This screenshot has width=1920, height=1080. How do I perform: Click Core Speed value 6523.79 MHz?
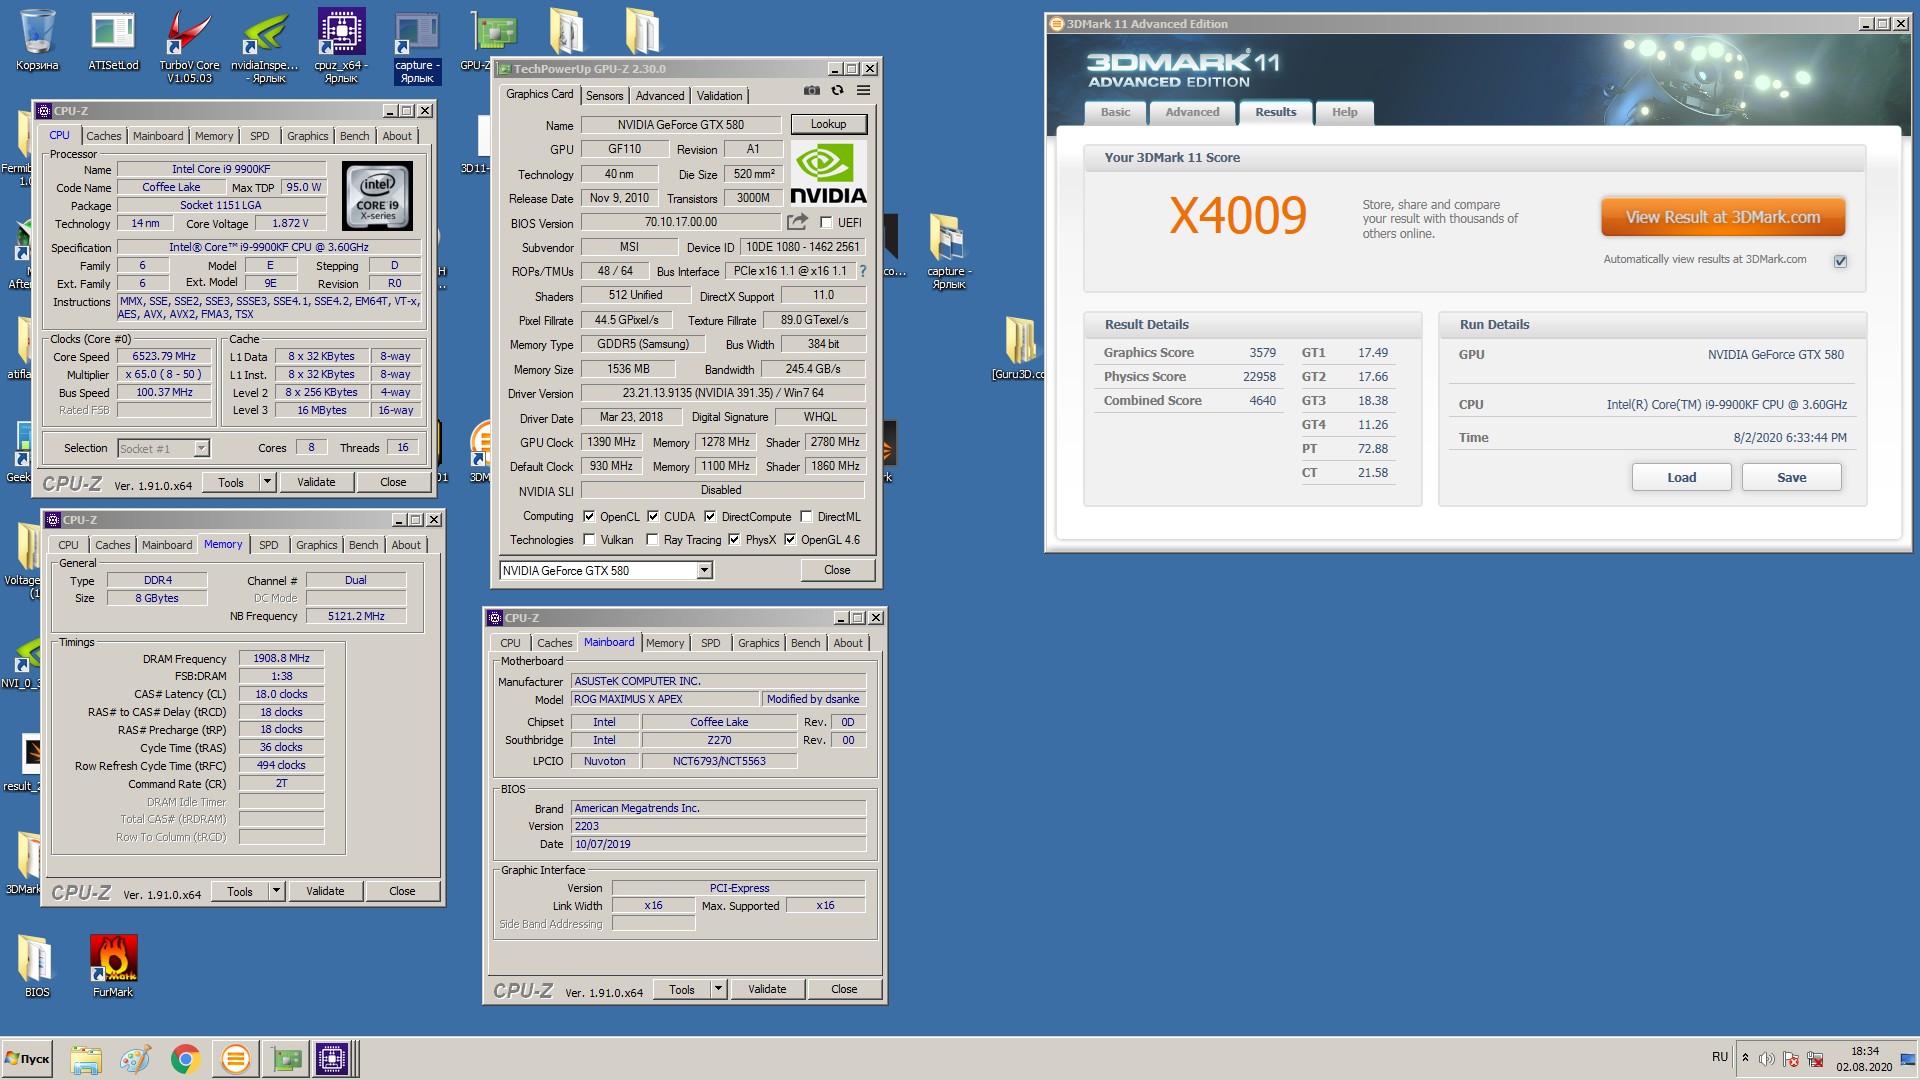pyautogui.click(x=164, y=356)
